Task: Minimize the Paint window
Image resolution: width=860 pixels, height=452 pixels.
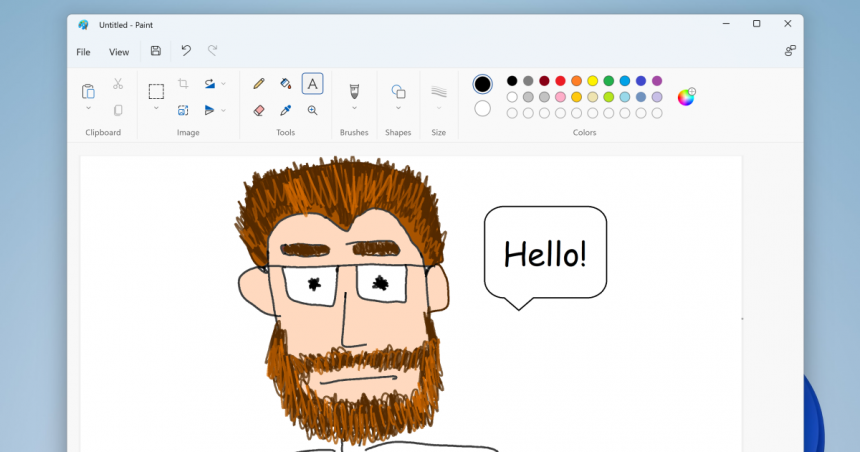Action: click(x=726, y=24)
